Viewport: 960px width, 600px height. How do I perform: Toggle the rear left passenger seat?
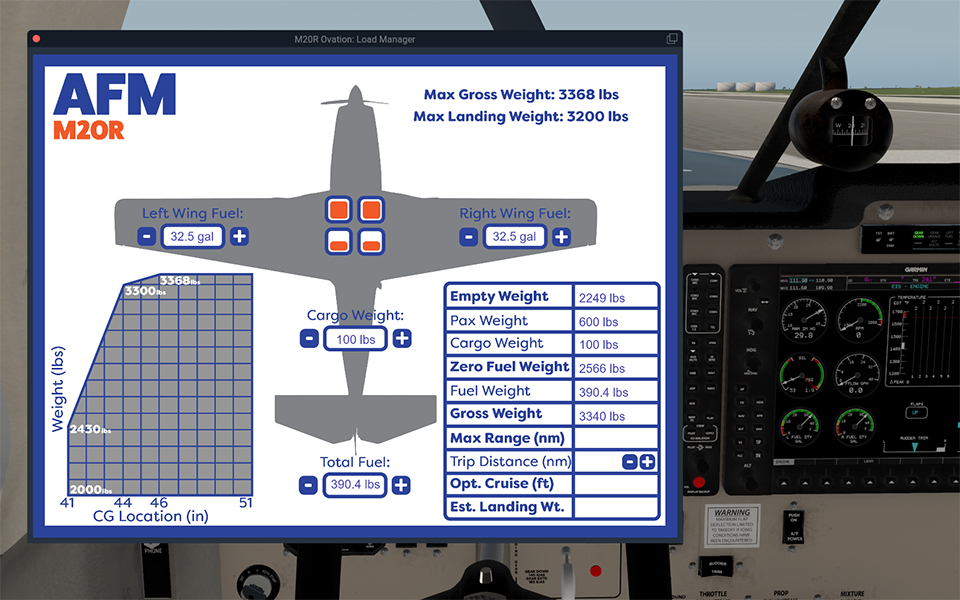[339, 242]
